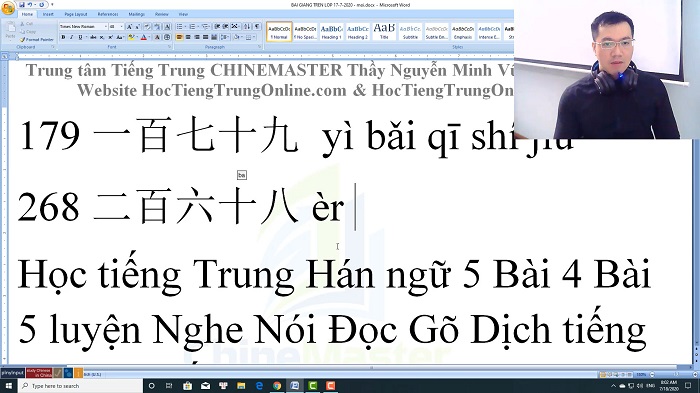
Task: Toggle bold formatting
Action: [x=63, y=37]
